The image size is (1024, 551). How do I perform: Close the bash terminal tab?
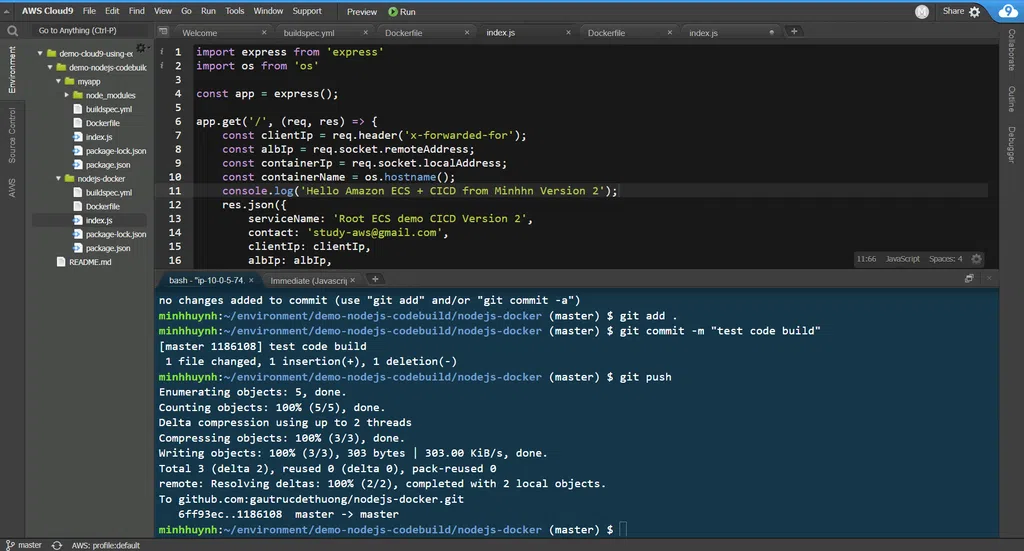coord(251,280)
